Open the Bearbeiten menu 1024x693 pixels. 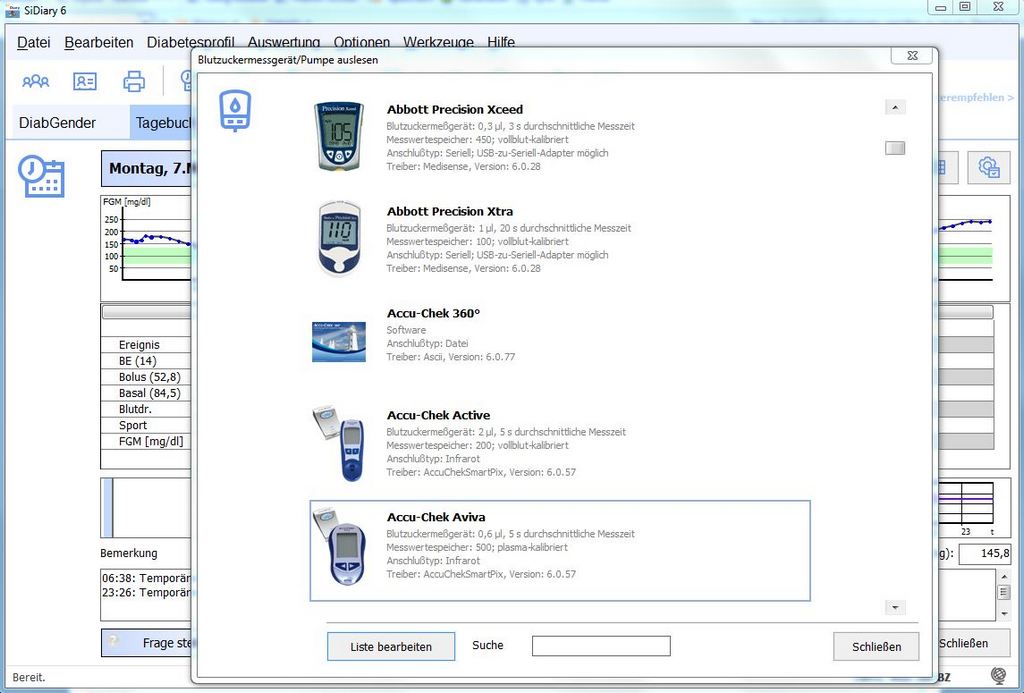tap(99, 42)
